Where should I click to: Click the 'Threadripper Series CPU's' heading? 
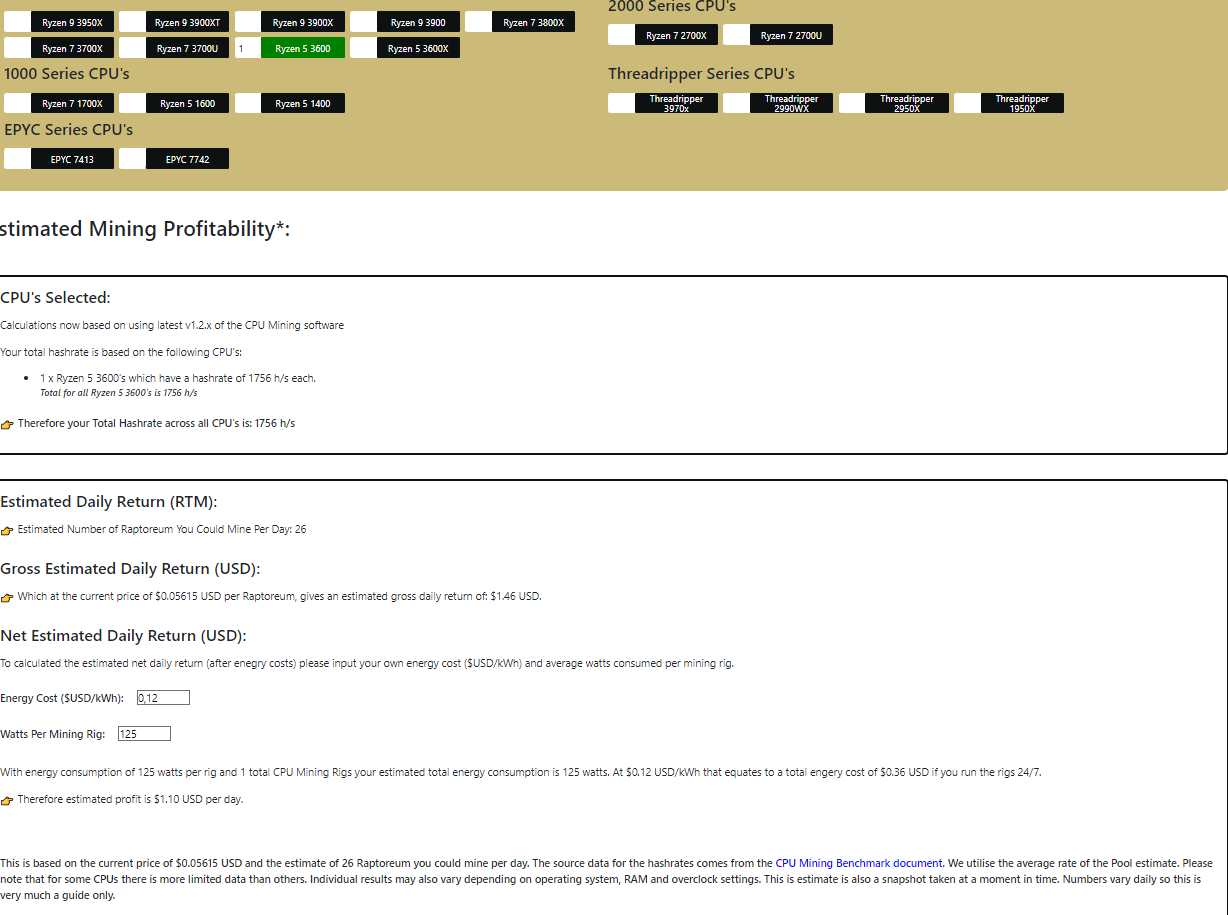[x=701, y=74]
